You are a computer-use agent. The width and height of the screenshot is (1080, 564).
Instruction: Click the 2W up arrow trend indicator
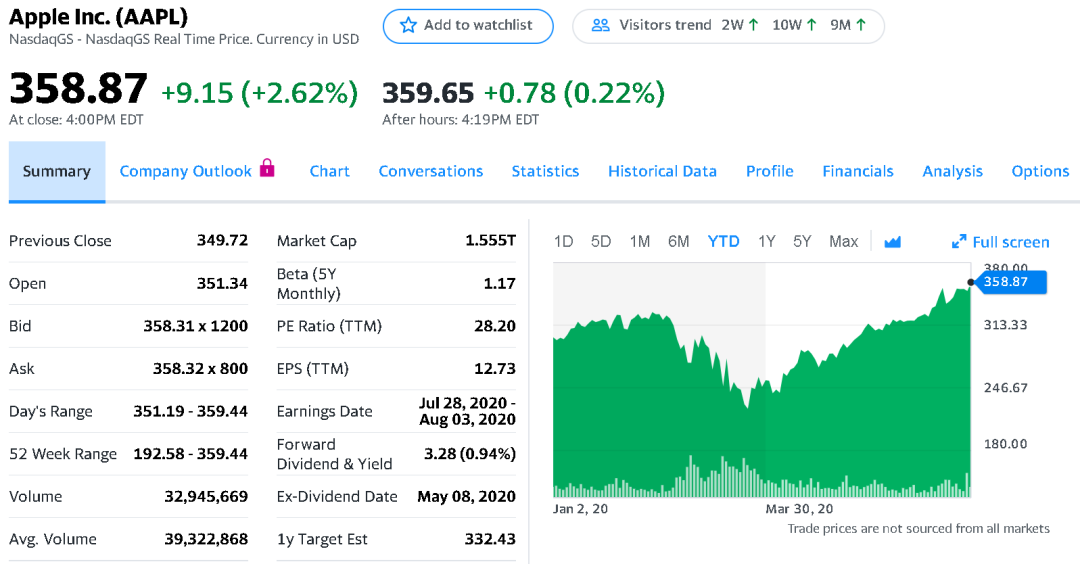pyautogui.click(x=754, y=25)
